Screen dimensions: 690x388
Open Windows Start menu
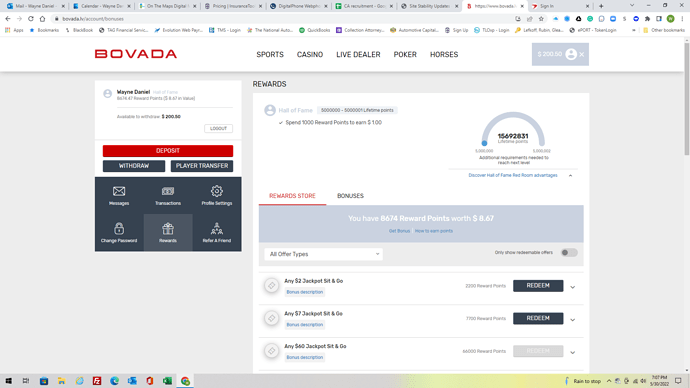pos(8,381)
